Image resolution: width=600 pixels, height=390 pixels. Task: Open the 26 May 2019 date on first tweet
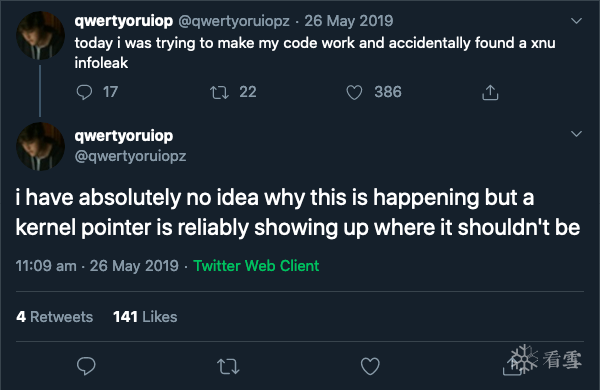pos(349,21)
